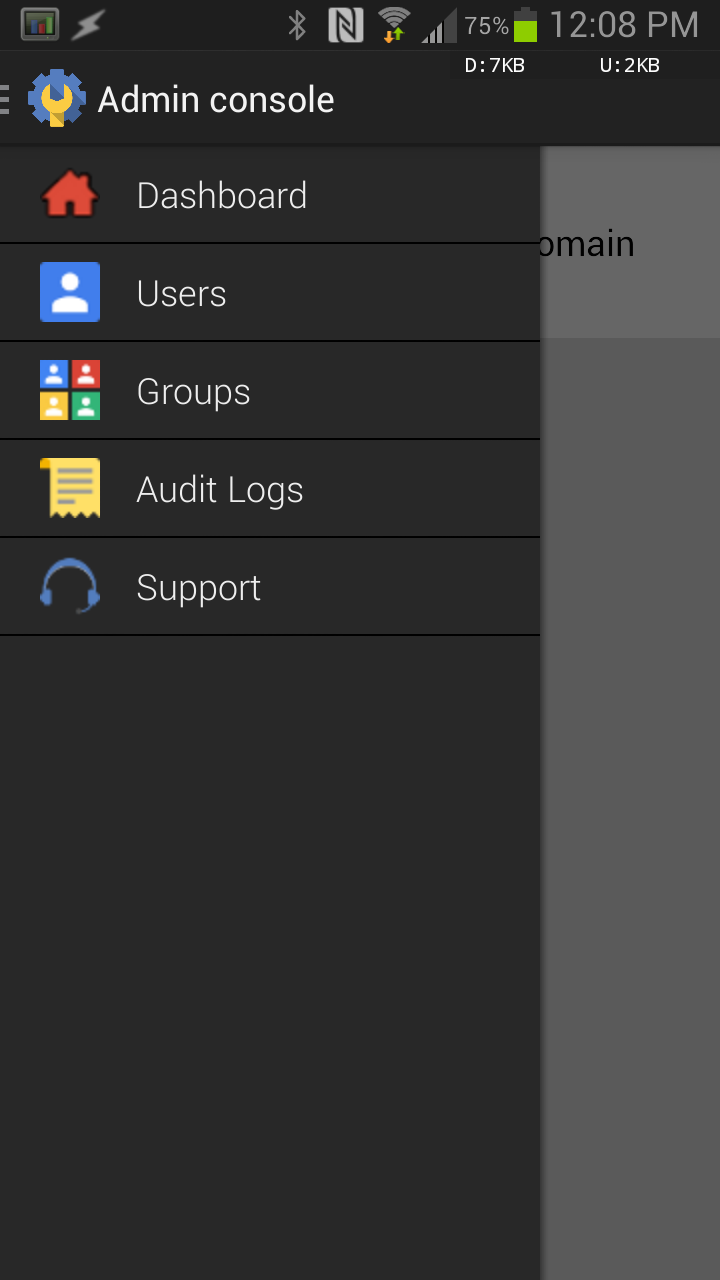The width and height of the screenshot is (720, 1280).
Task: Tap the blue headset Support icon
Action: point(70,586)
